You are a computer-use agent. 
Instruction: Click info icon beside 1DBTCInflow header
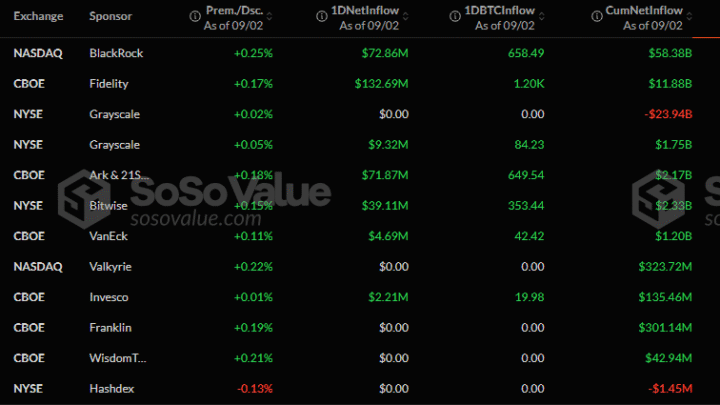[458, 11]
